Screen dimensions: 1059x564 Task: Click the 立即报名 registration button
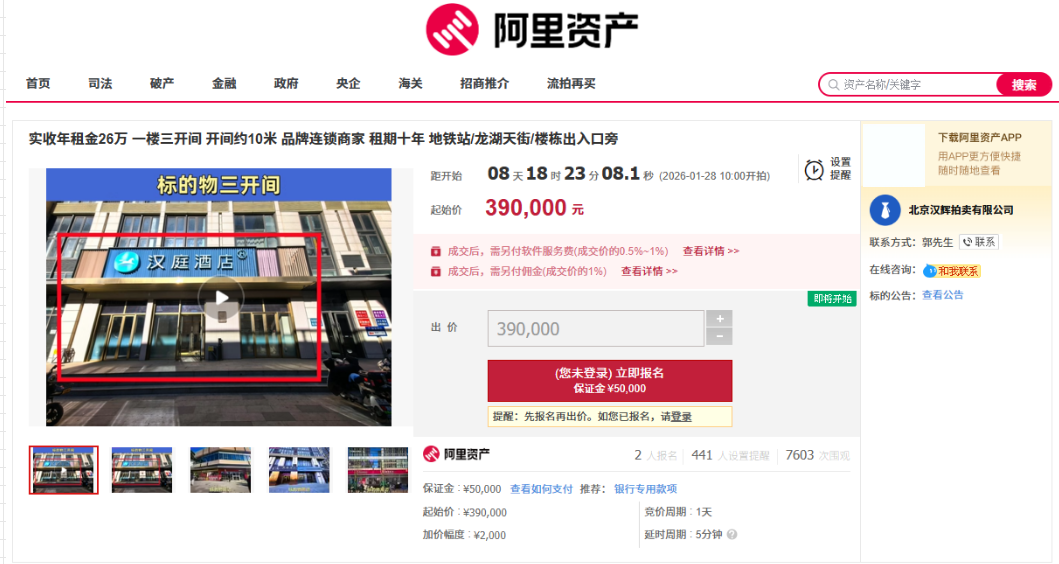point(609,380)
